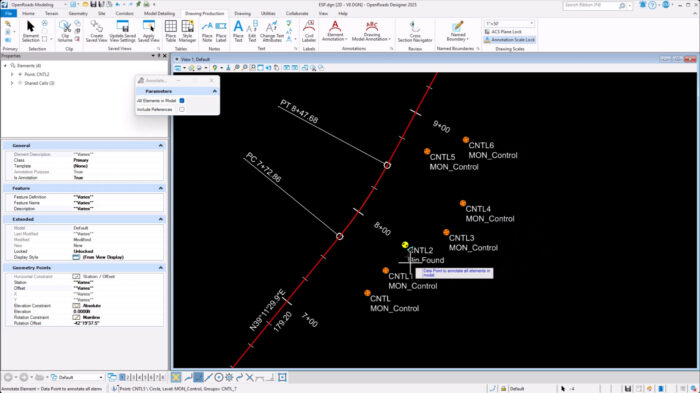This screenshot has width=700, height=393.
Task: Switch to the Home ribbon tab
Action: click(x=28, y=14)
